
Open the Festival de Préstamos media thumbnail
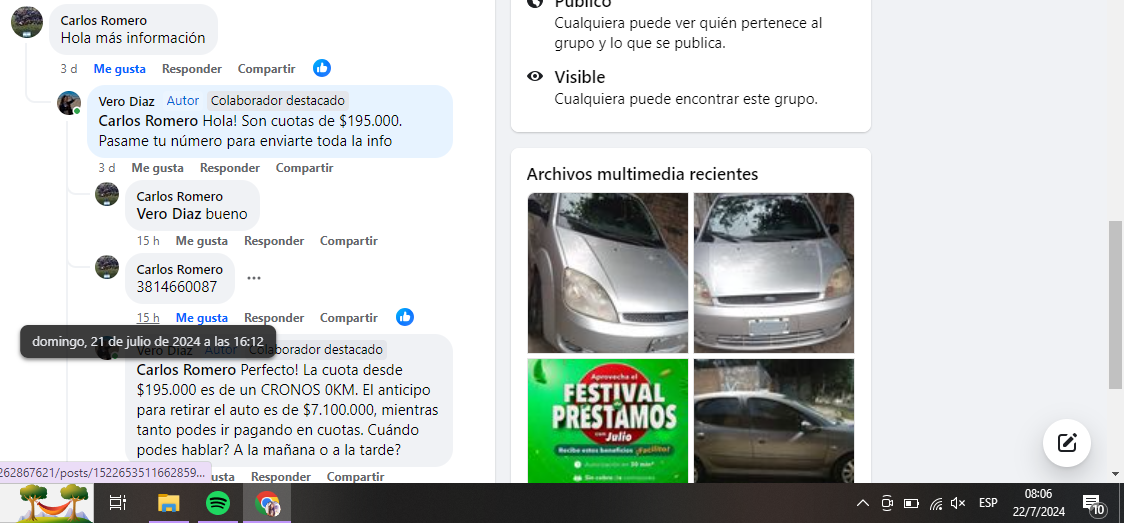[608, 421]
